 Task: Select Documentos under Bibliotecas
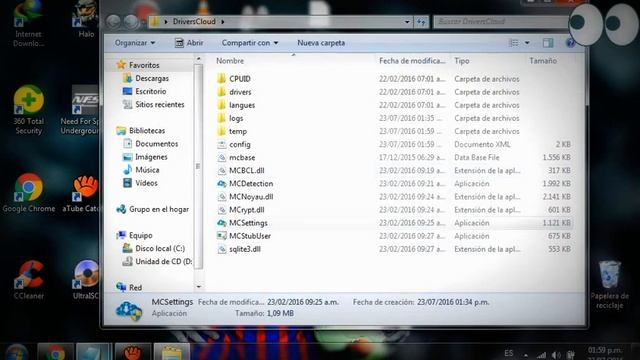point(151,144)
